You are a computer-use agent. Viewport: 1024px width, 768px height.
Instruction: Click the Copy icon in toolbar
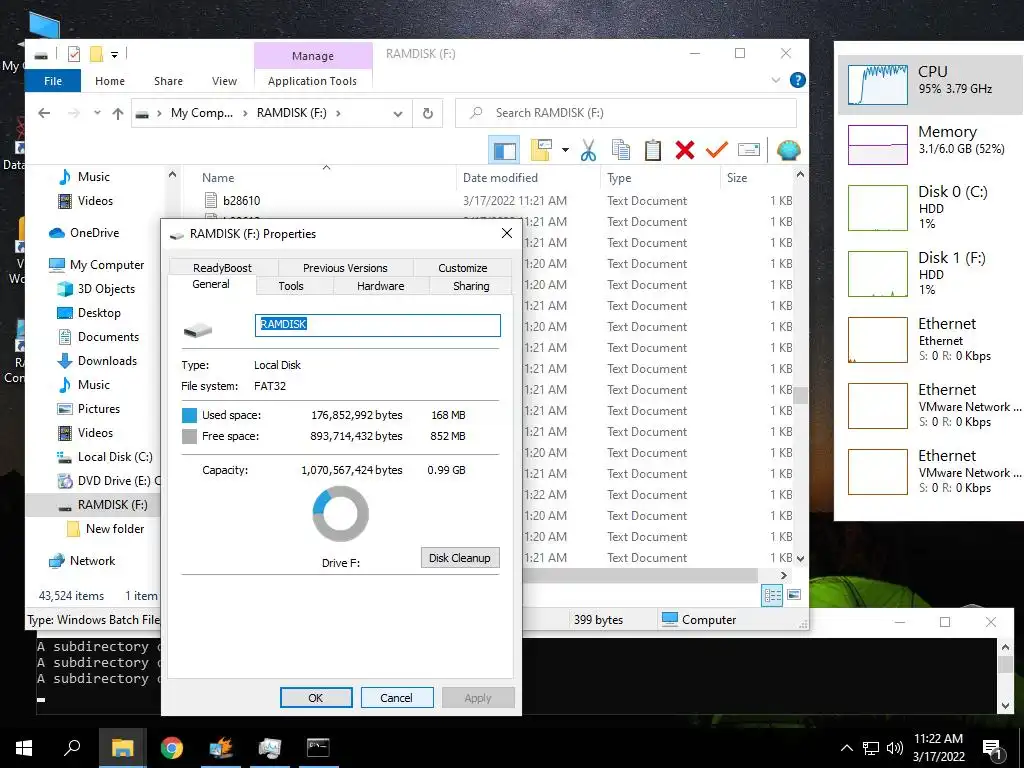click(620, 150)
